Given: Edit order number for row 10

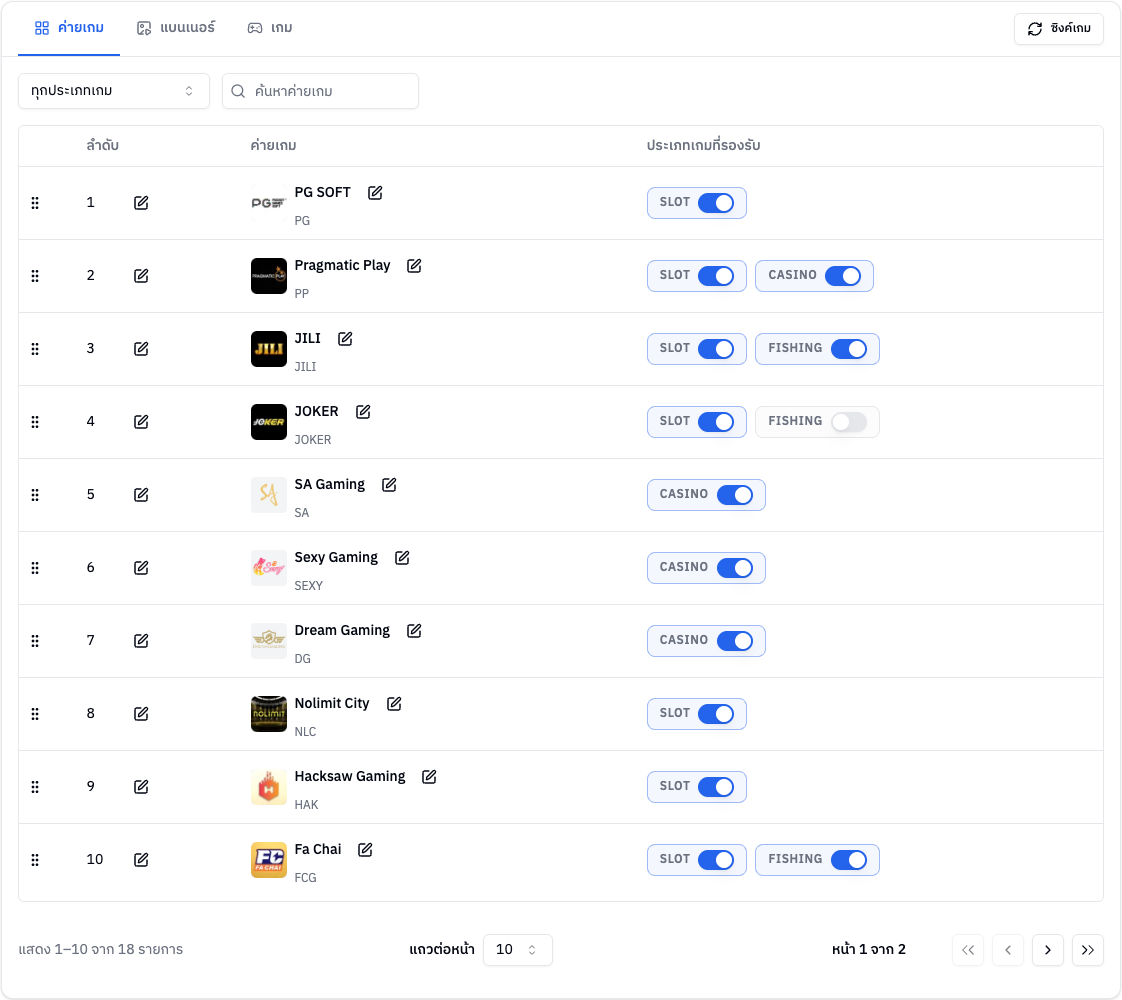Looking at the screenshot, I should (141, 859).
